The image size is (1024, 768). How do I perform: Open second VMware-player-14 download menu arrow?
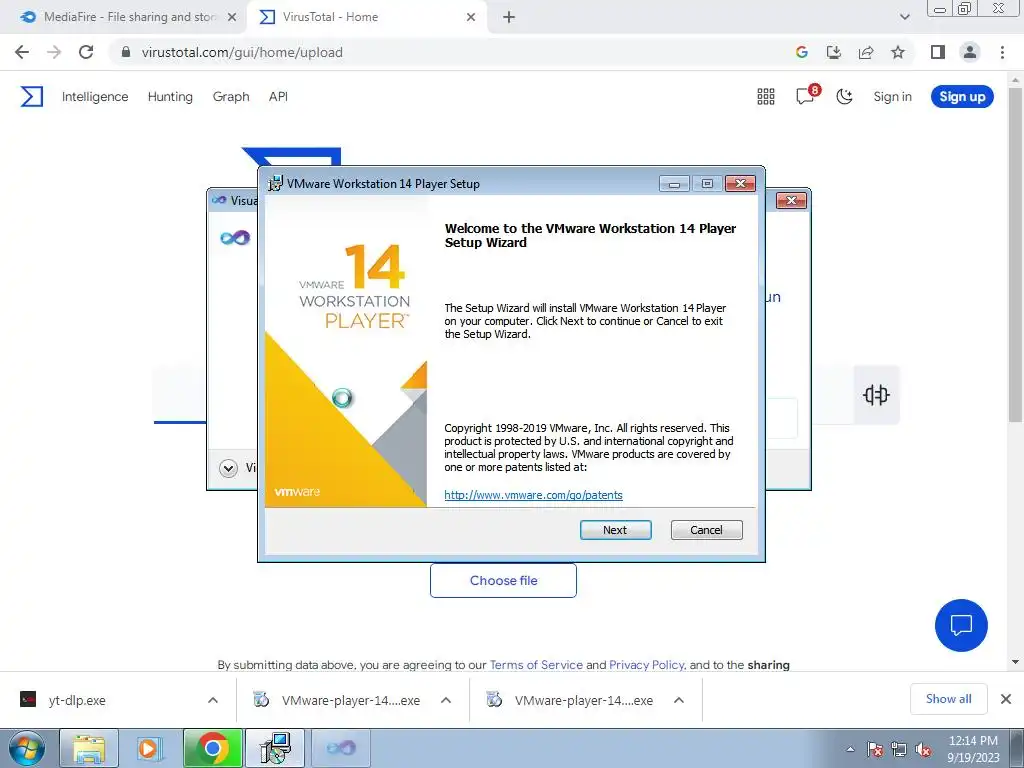click(x=679, y=700)
